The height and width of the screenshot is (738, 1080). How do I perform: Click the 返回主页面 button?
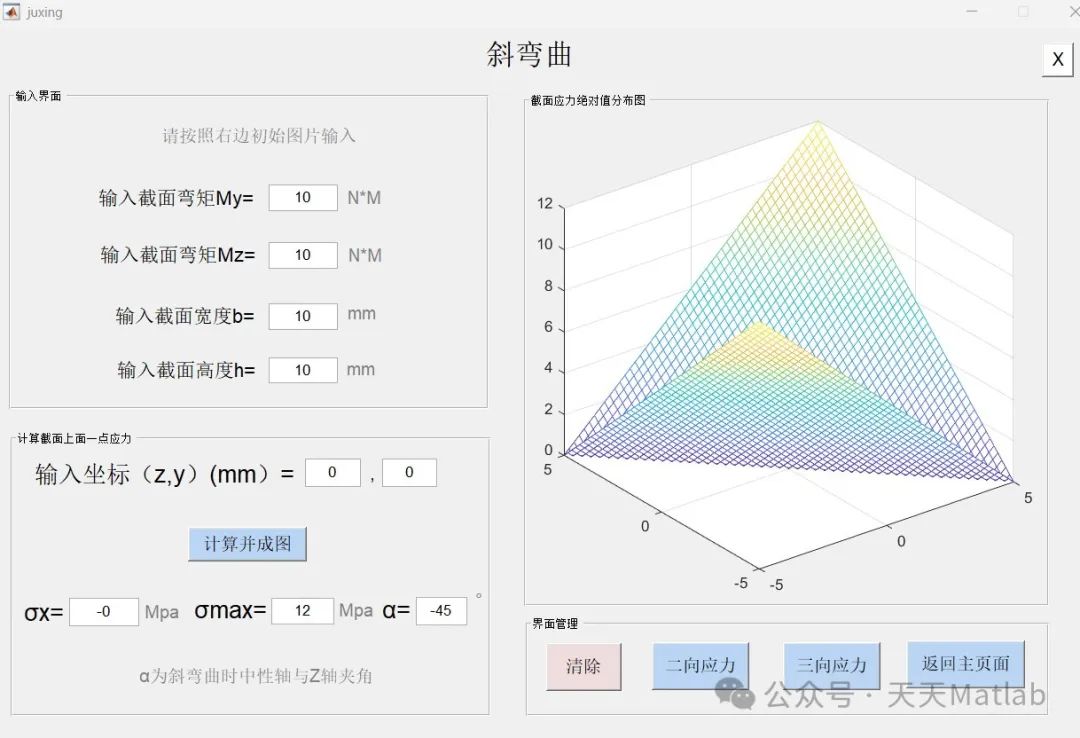966,664
